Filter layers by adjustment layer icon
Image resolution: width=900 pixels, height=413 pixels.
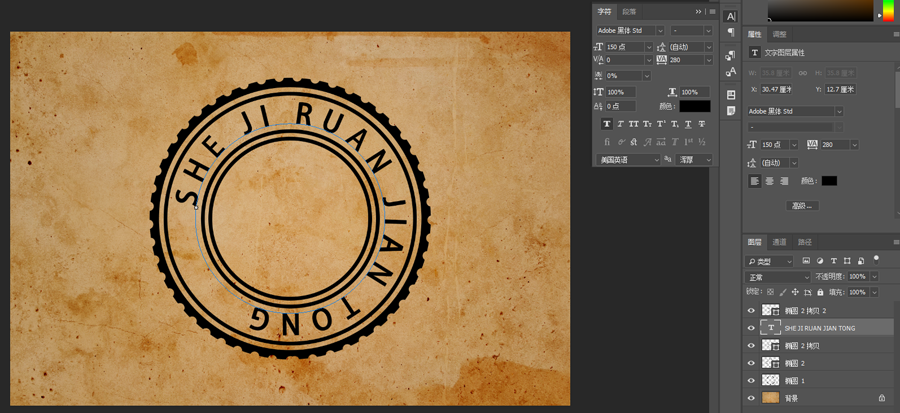[x=820, y=260]
